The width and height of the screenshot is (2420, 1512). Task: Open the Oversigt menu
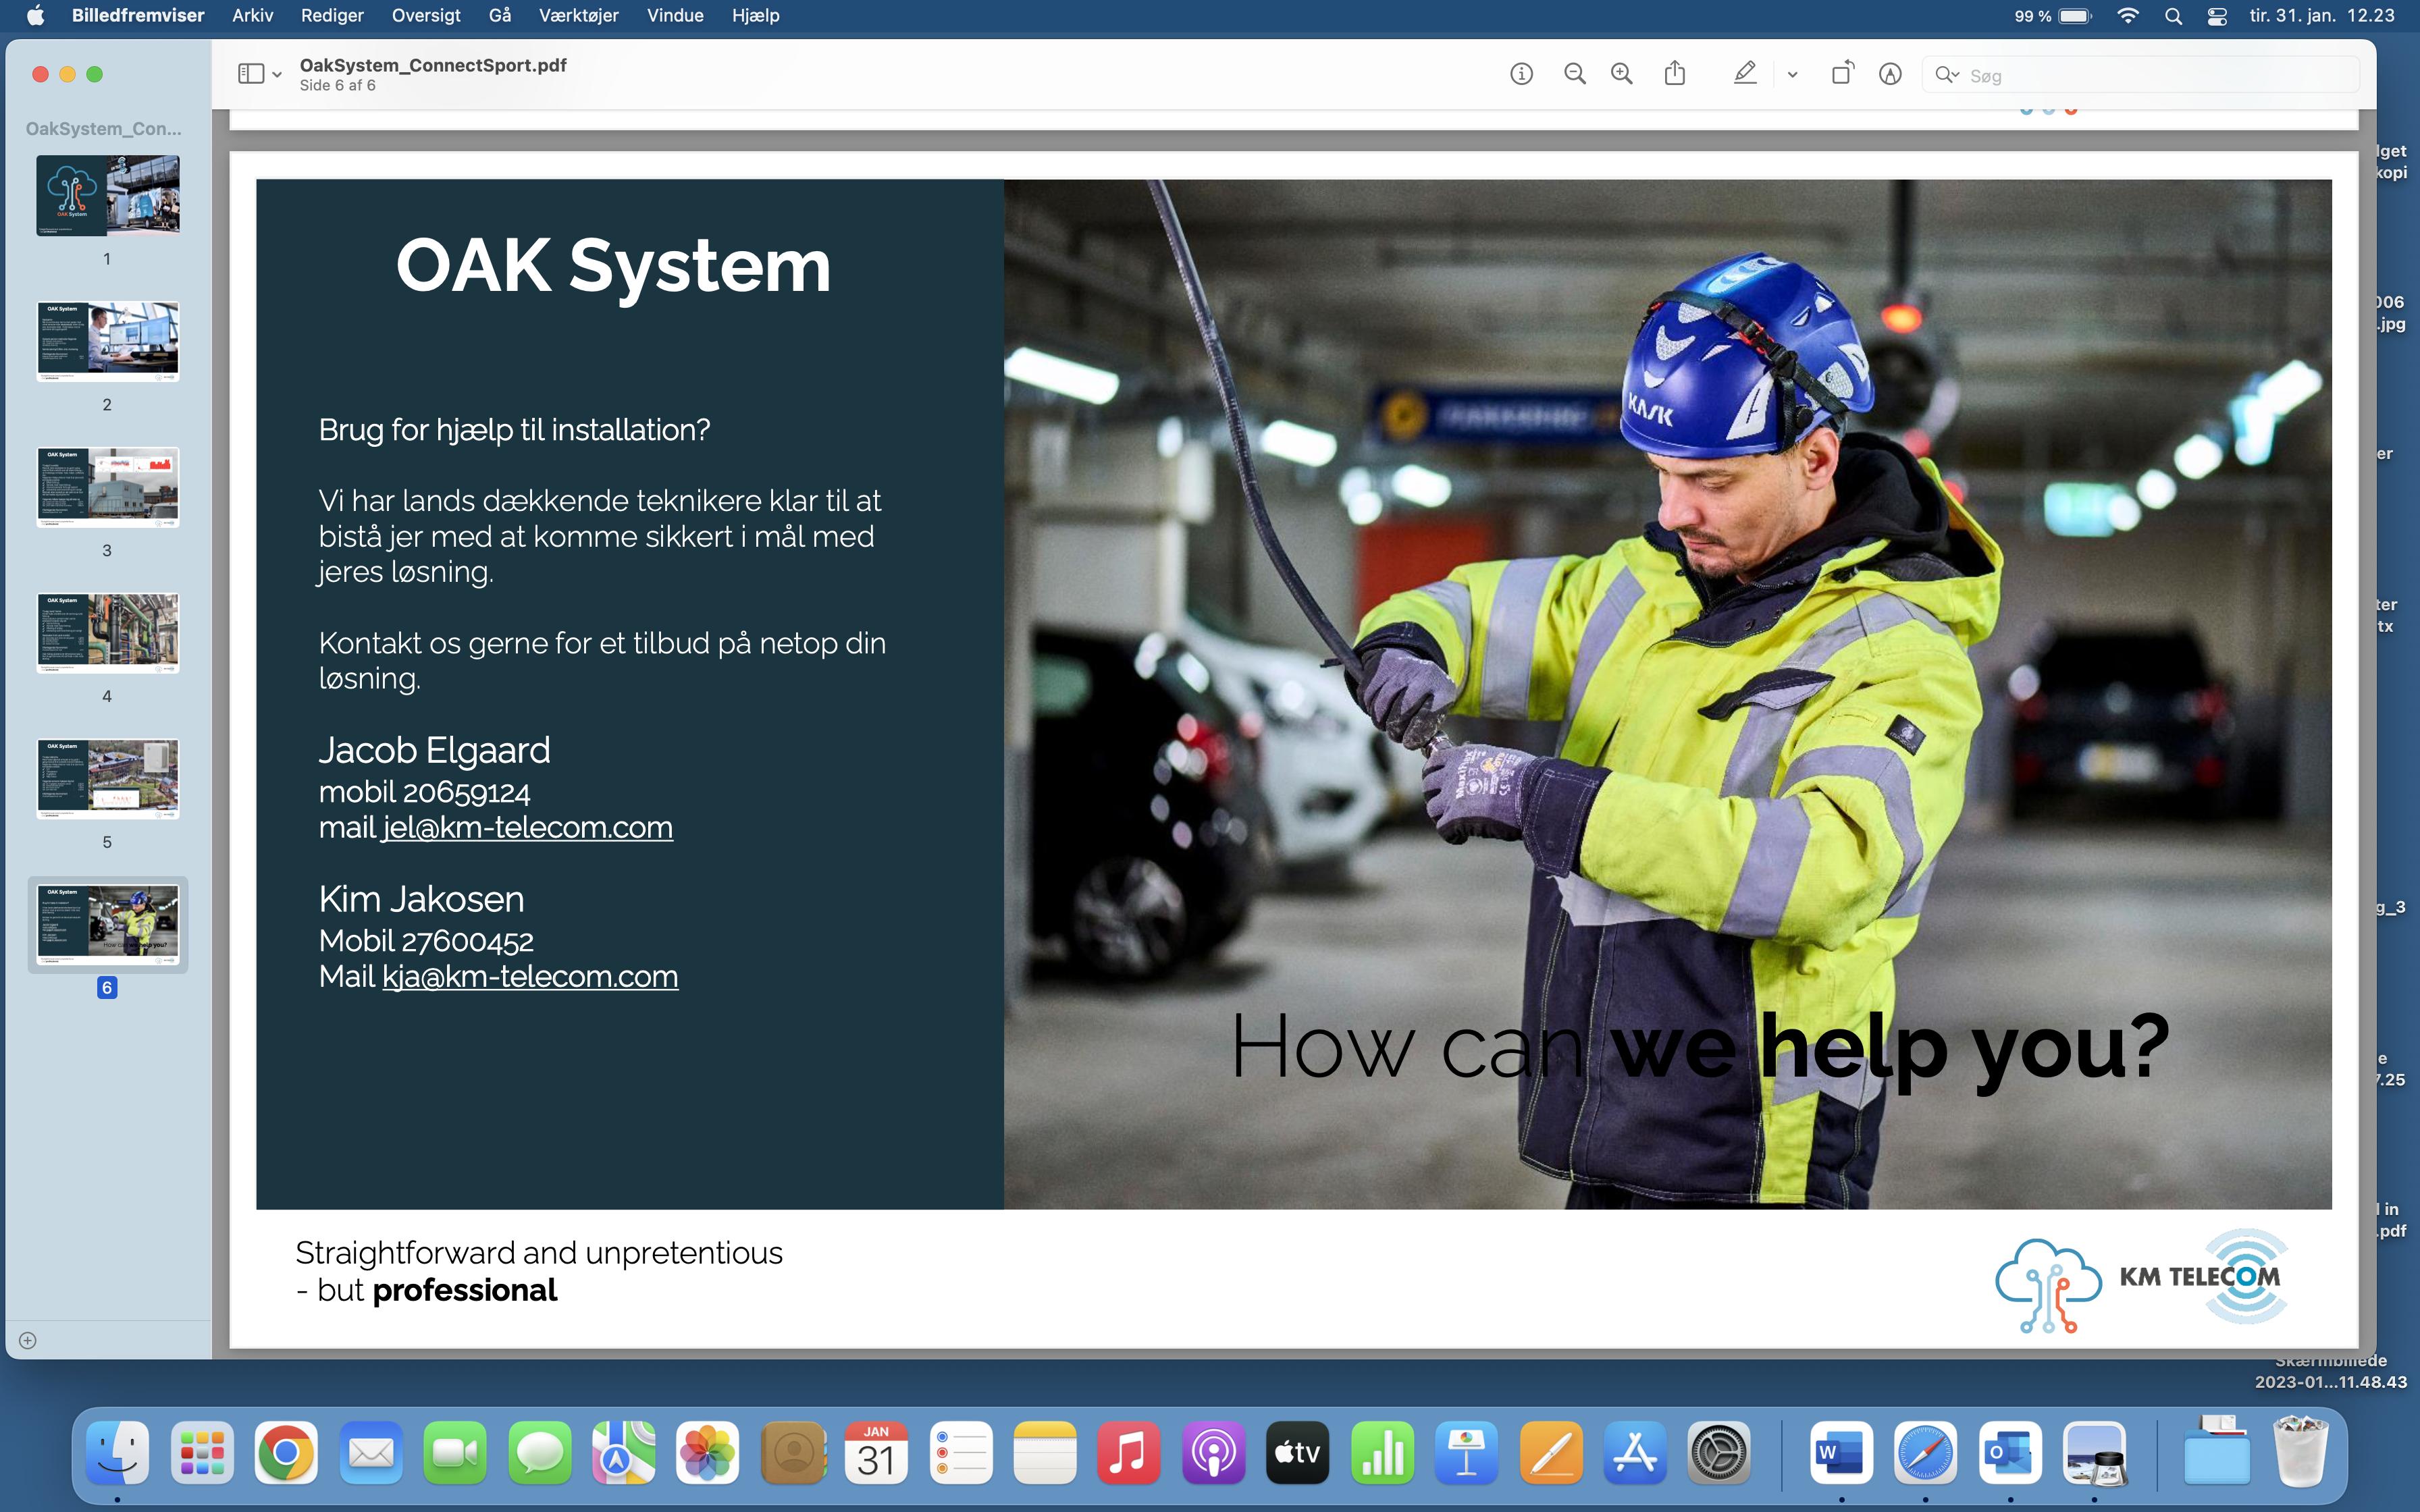[426, 16]
